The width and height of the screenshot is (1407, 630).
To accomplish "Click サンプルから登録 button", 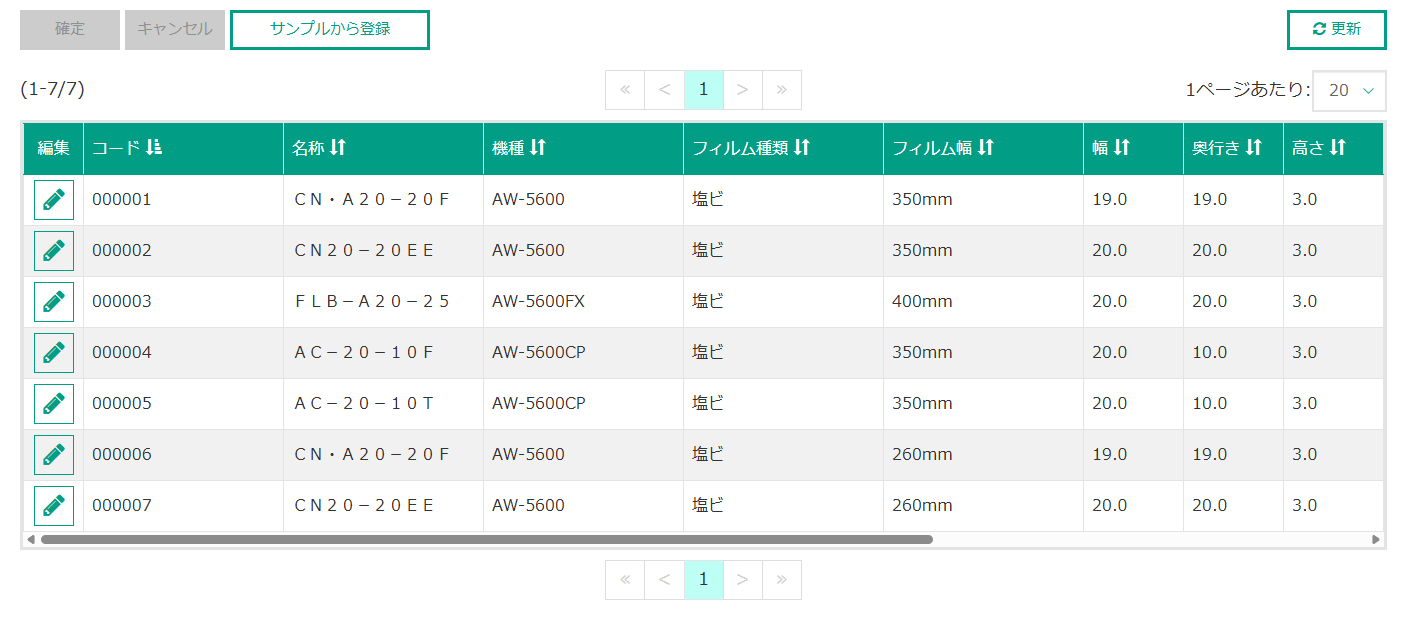I will tap(330, 30).
